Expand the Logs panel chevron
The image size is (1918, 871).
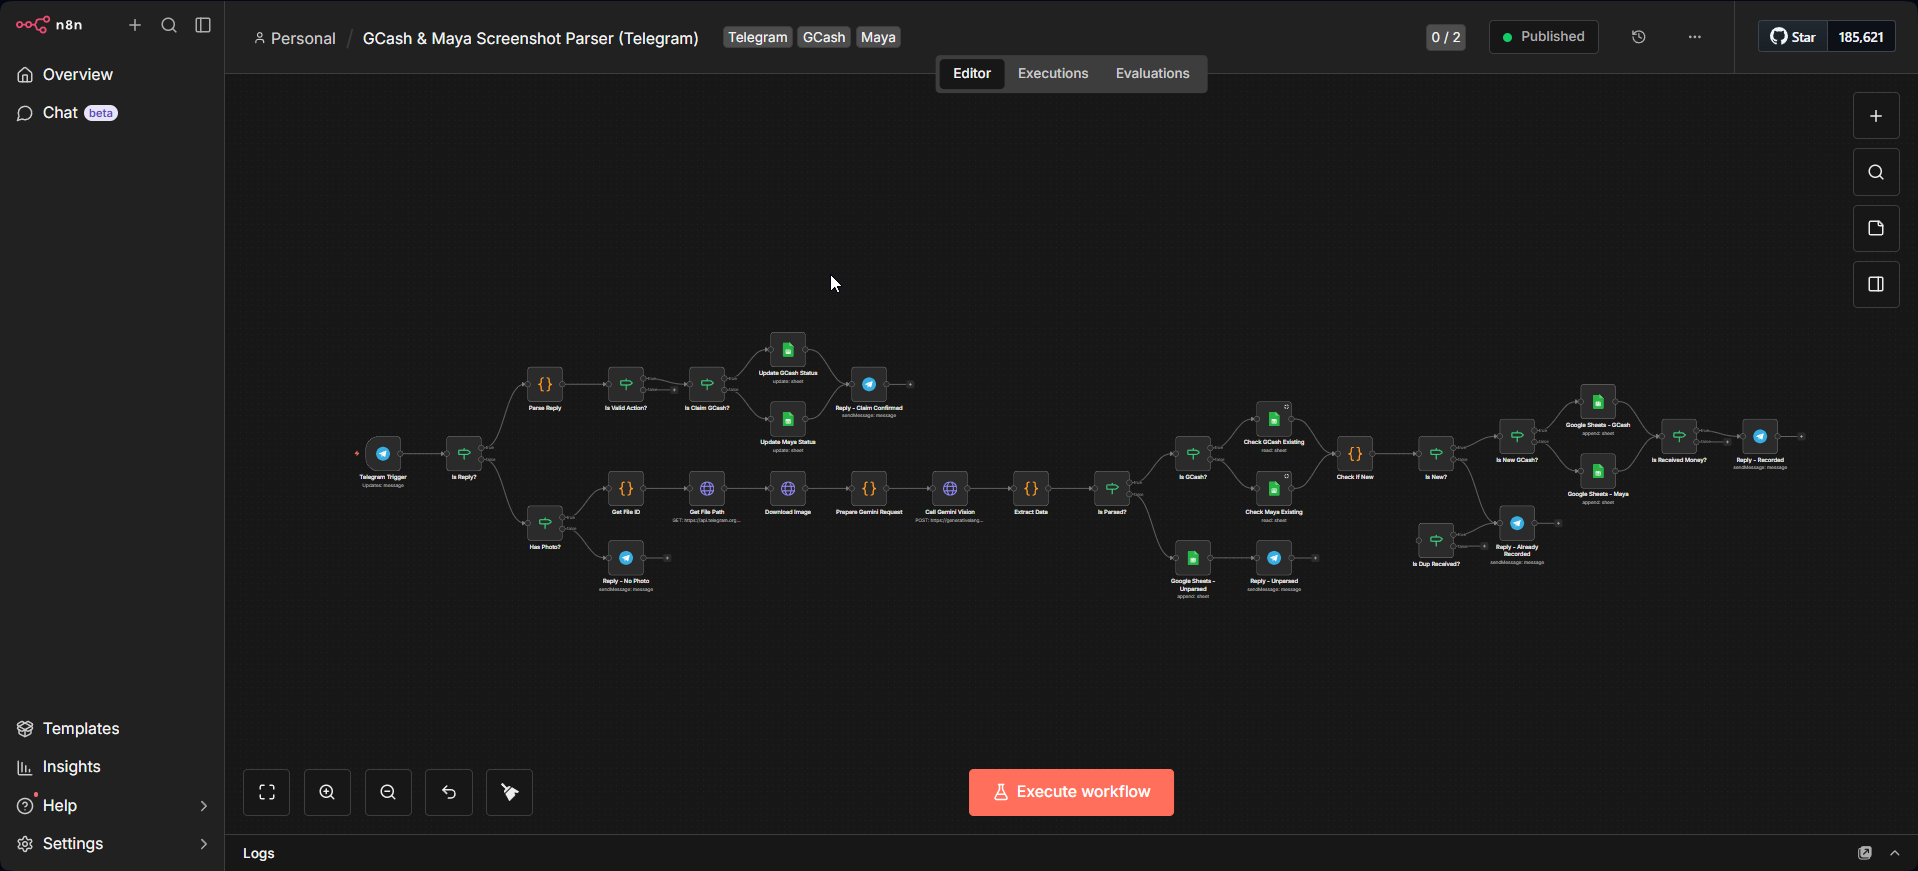(1894, 853)
